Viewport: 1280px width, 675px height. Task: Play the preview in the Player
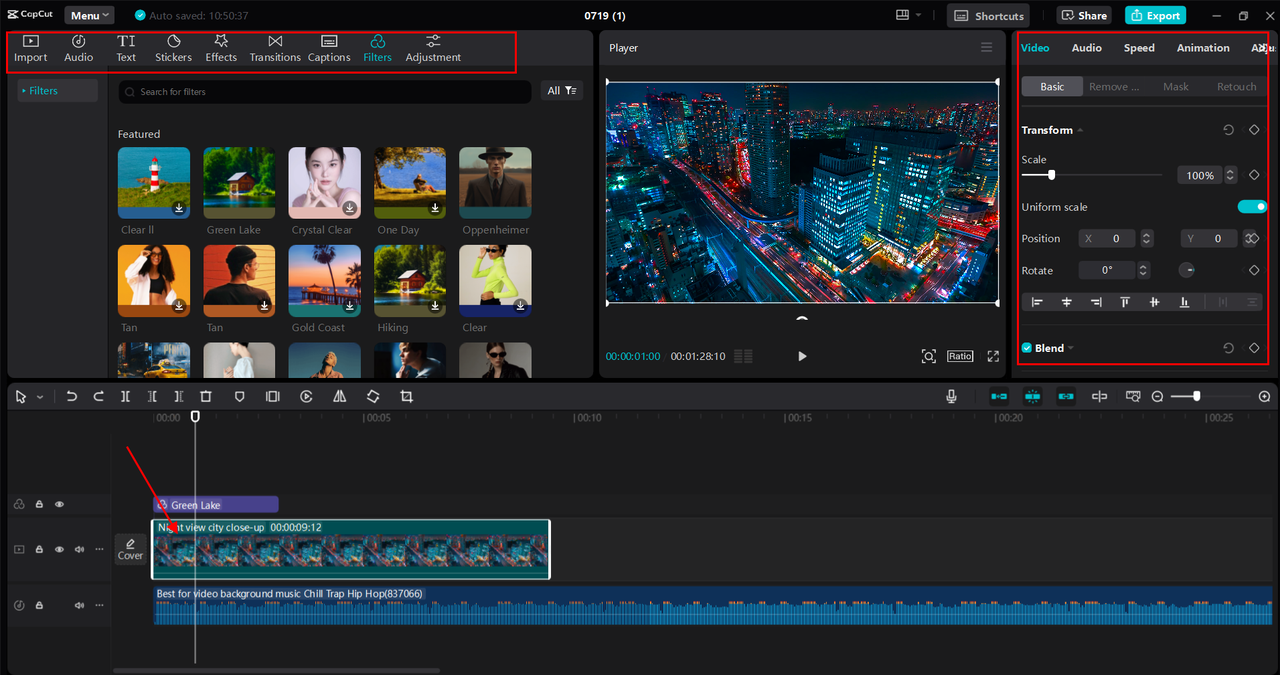802,356
